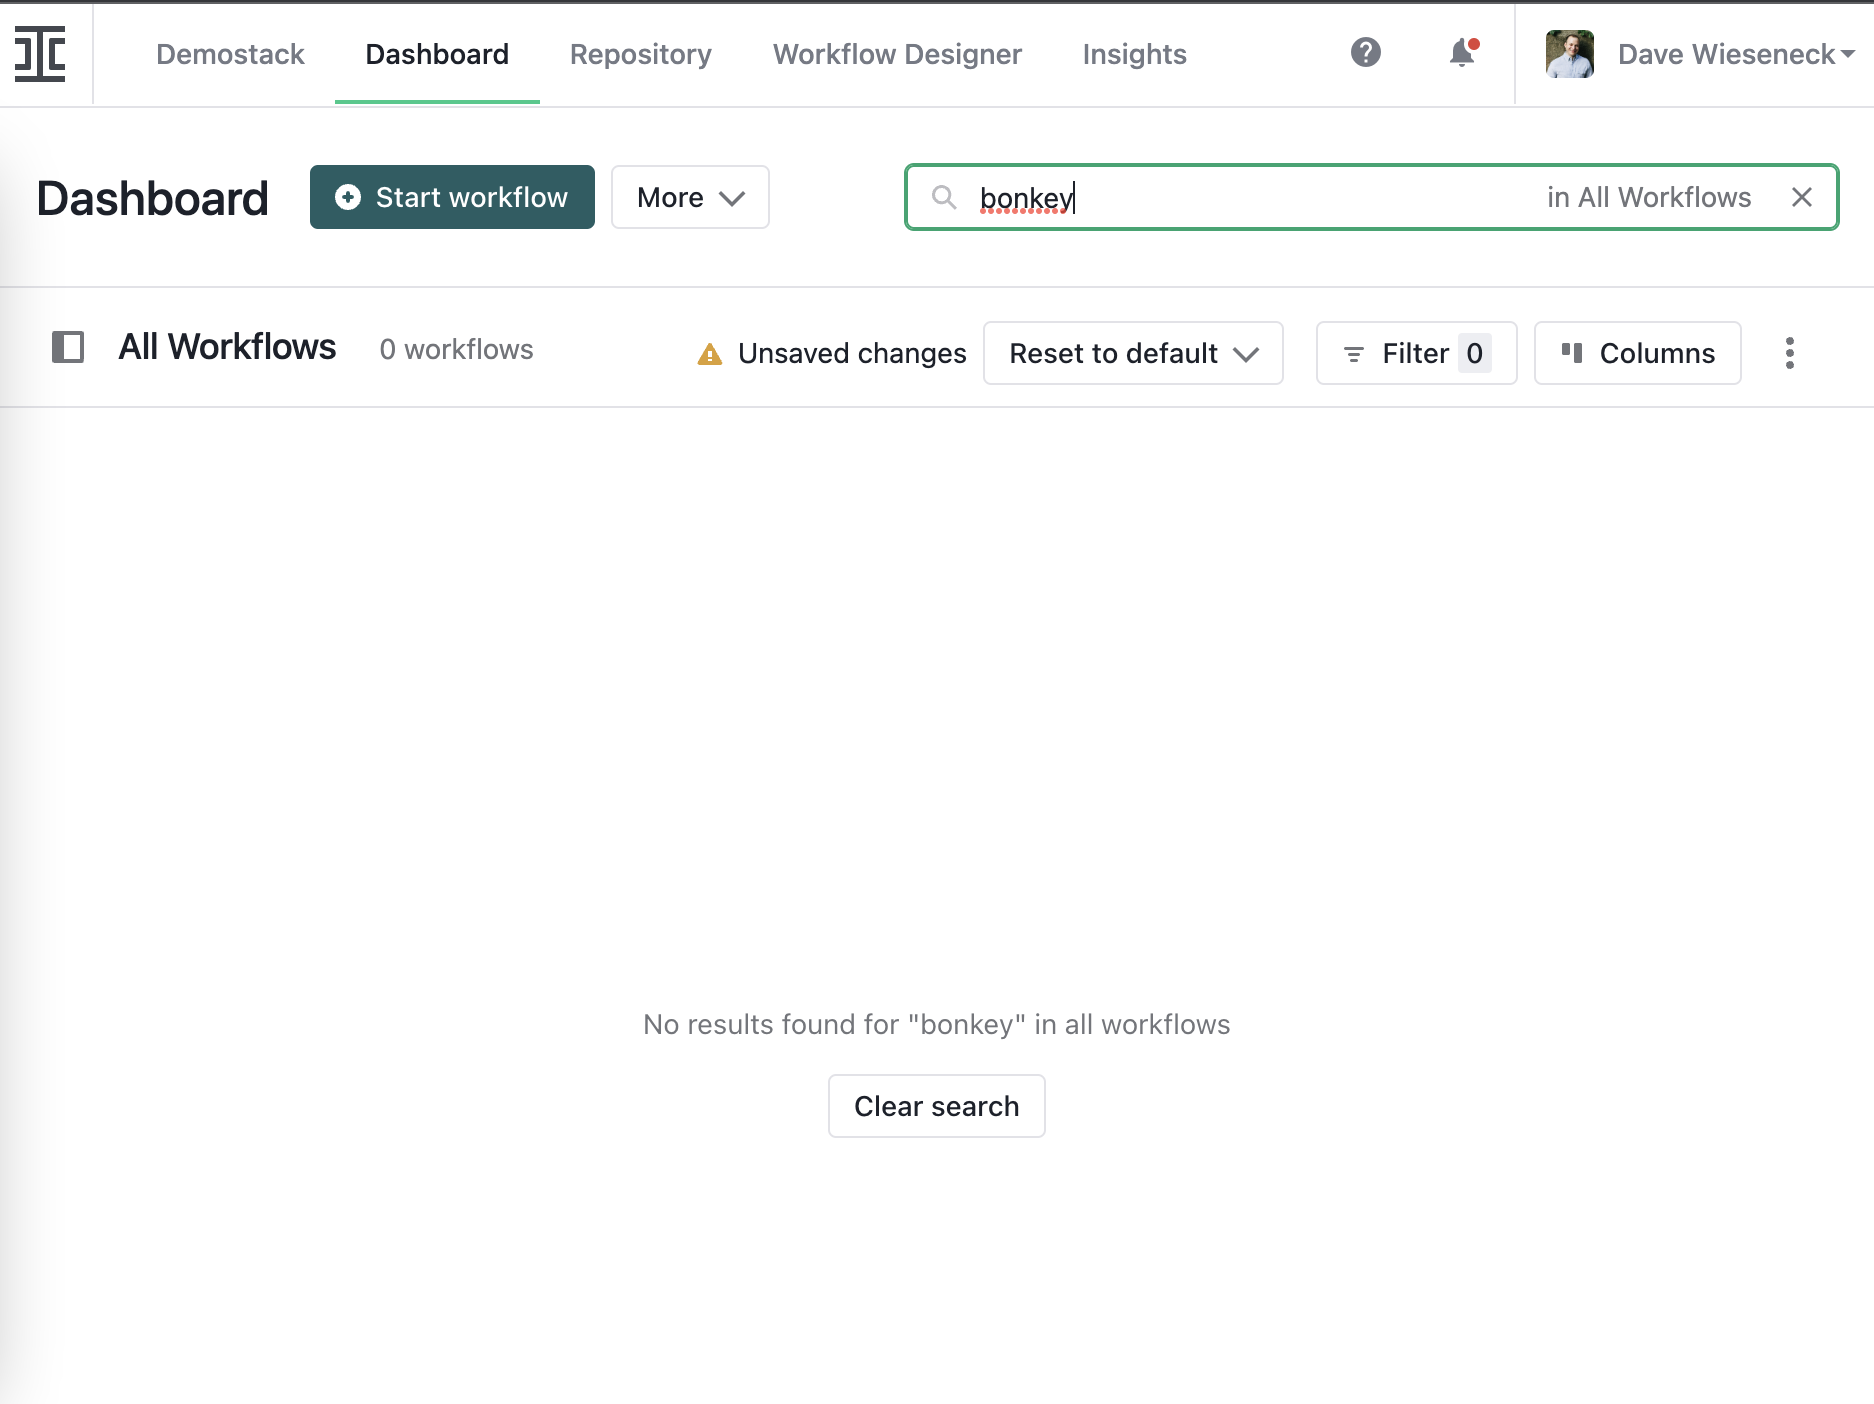Click the '0 workflows' count text
The image size is (1874, 1404).
coord(456,349)
